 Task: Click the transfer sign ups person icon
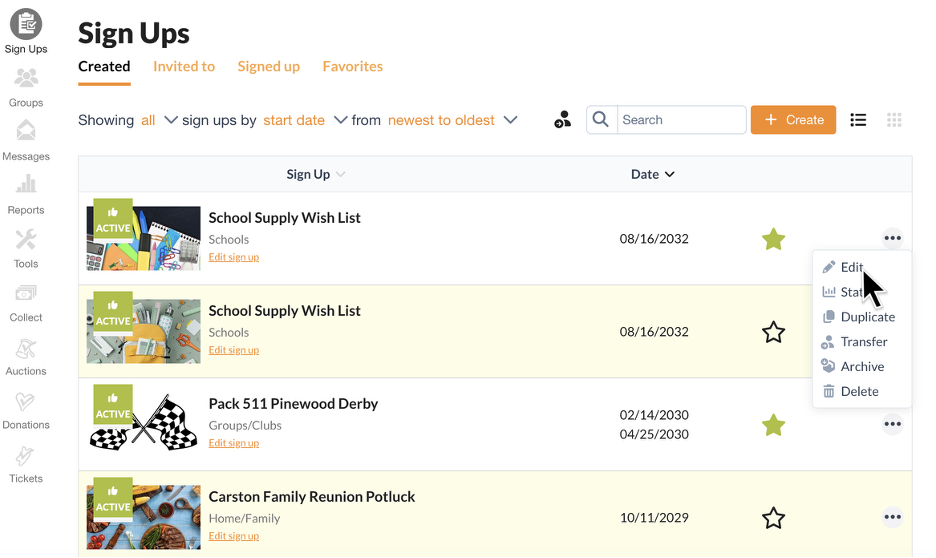point(562,119)
